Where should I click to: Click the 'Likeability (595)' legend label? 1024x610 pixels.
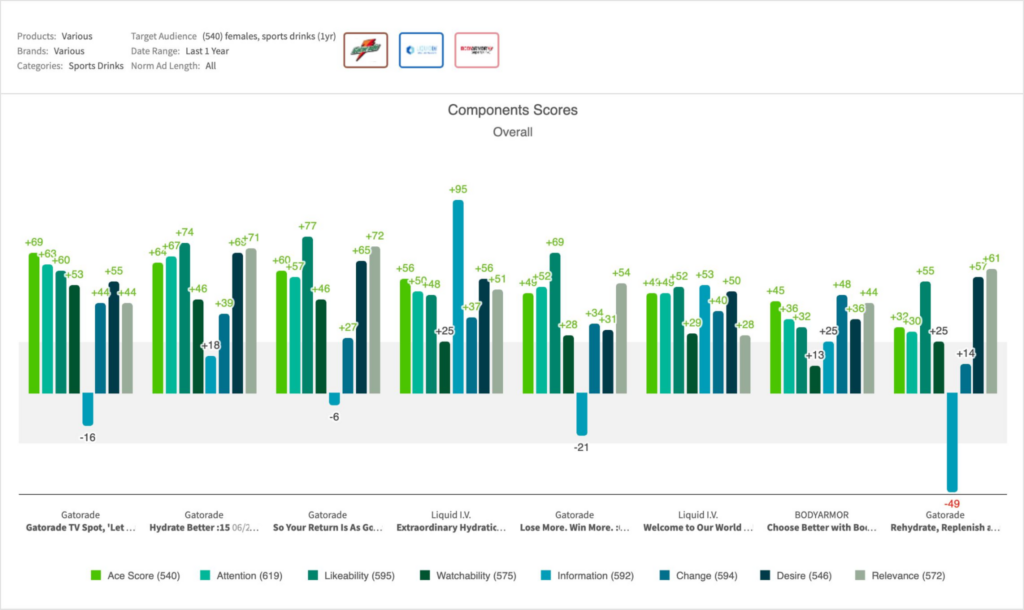(x=359, y=575)
